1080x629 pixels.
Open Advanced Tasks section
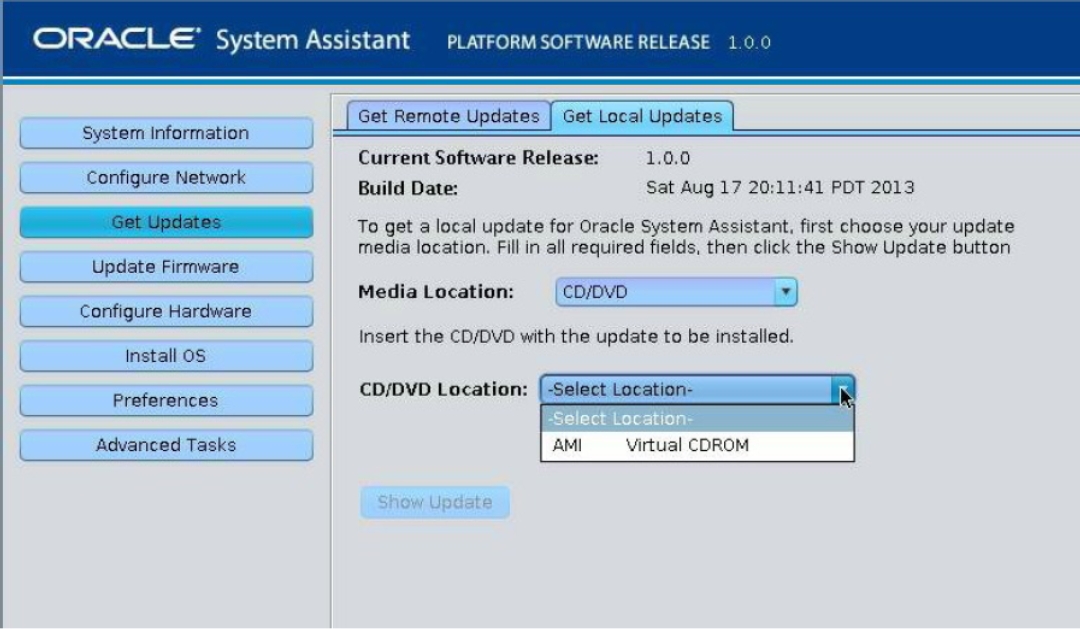(x=166, y=445)
